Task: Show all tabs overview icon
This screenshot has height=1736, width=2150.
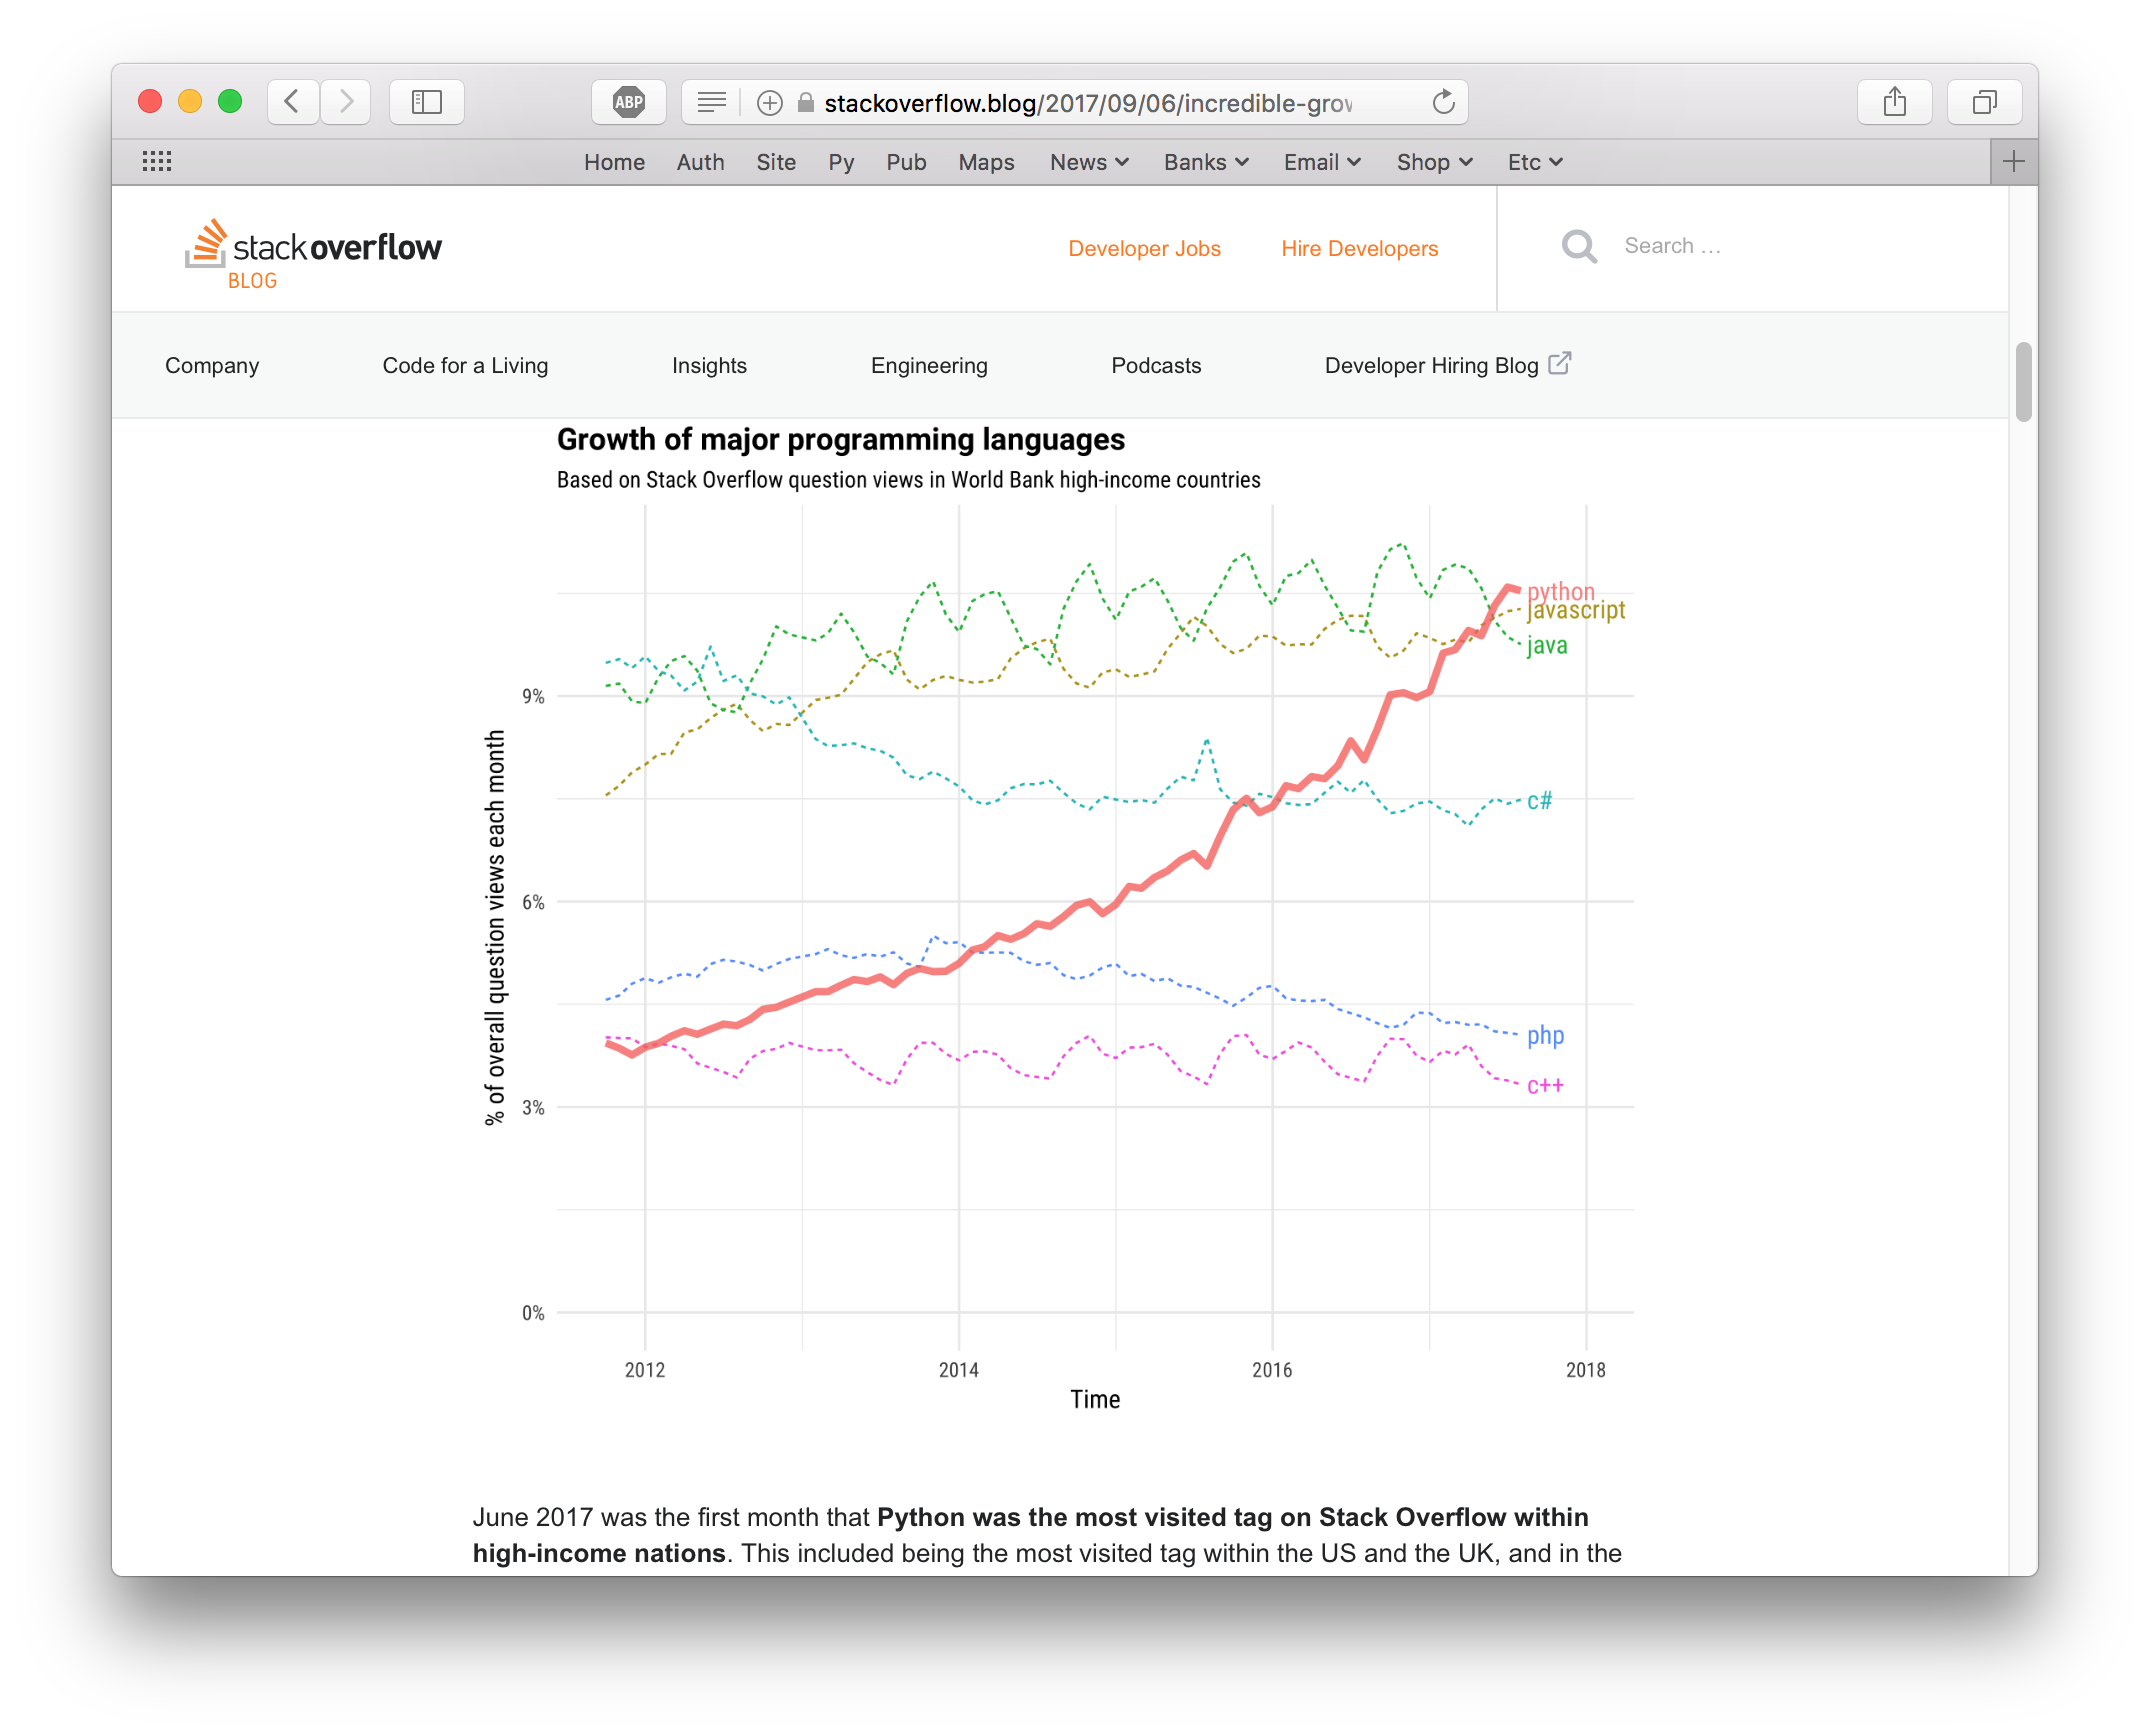Action: (1984, 102)
